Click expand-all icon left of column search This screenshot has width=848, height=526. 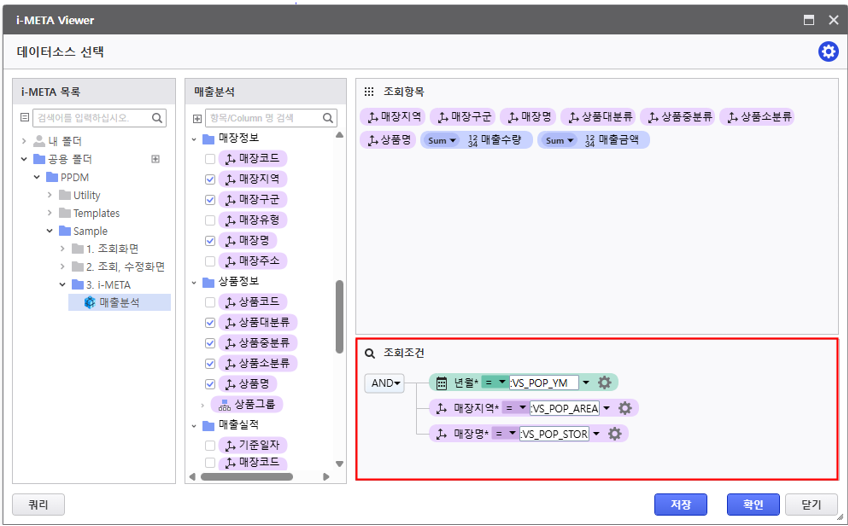click(196, 118)
